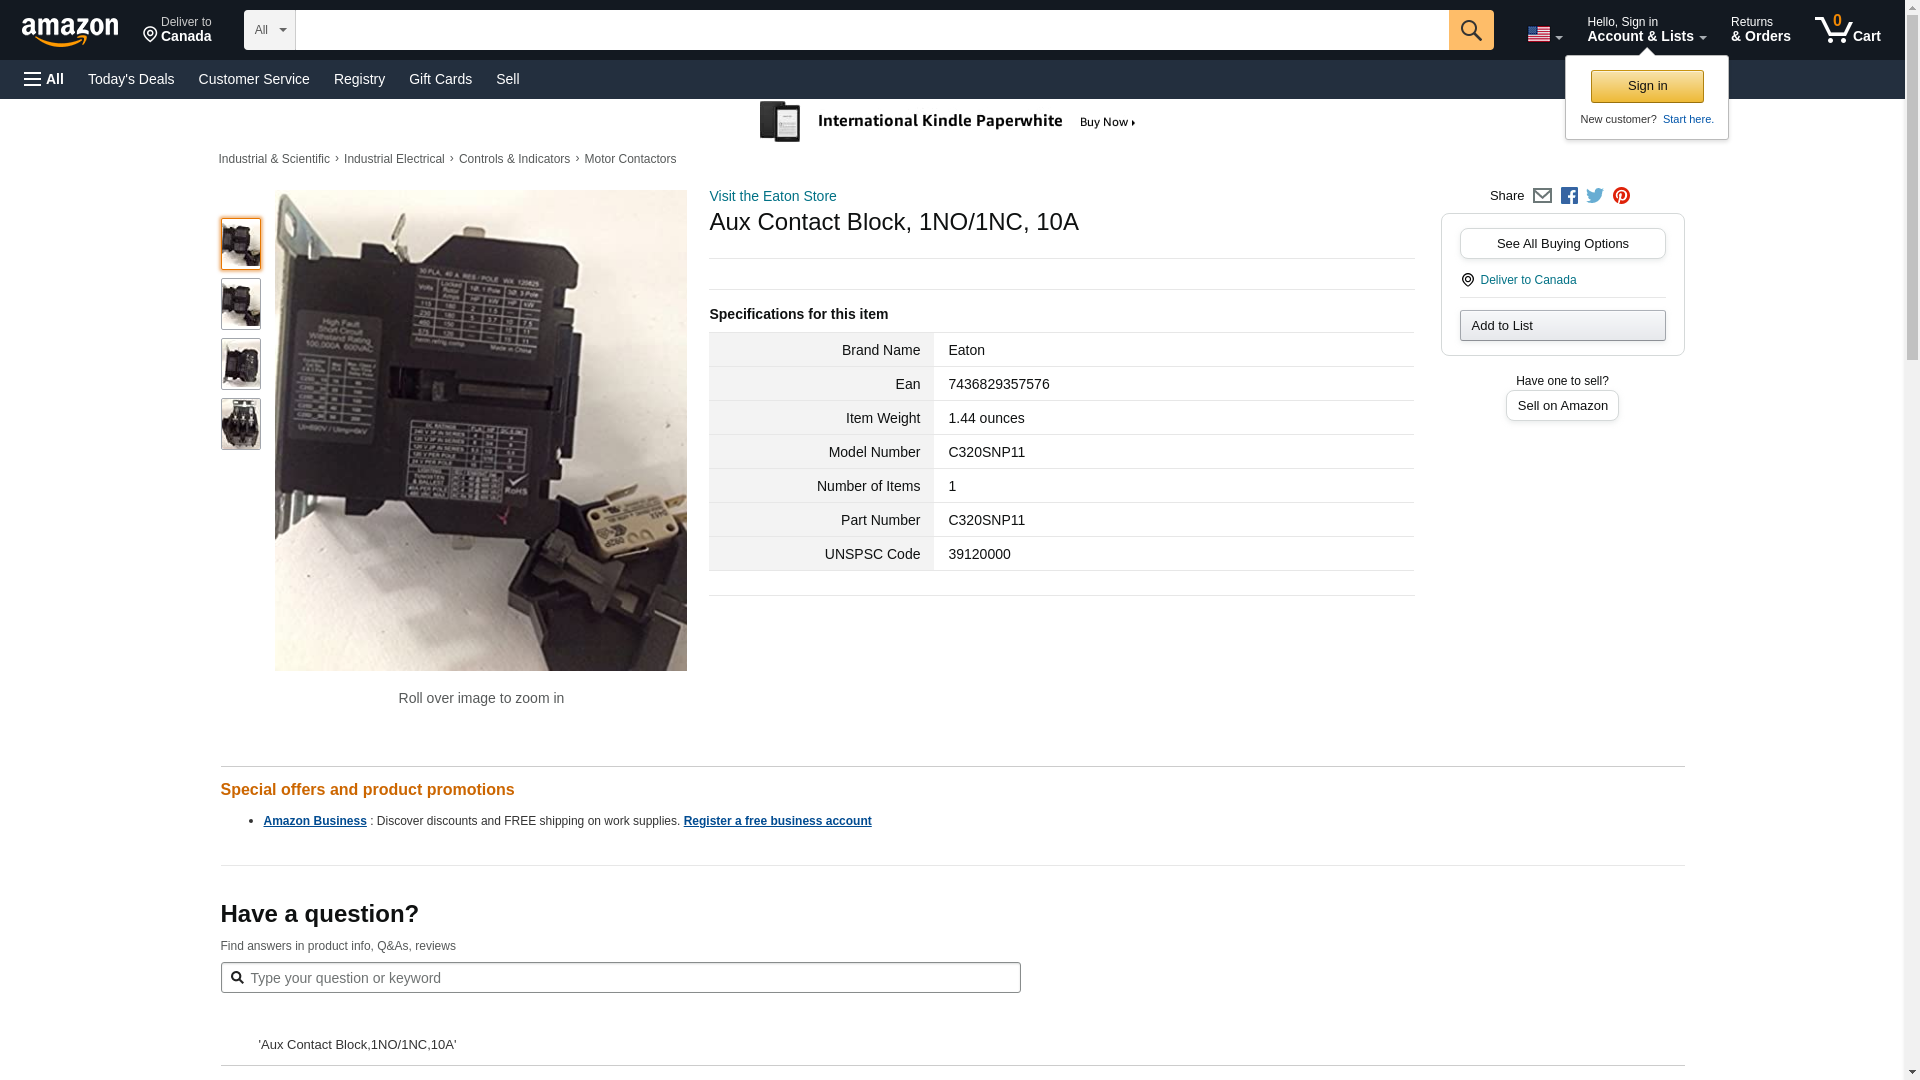
Task: Share product on Facebook icon
Action: click(1569, 196)
